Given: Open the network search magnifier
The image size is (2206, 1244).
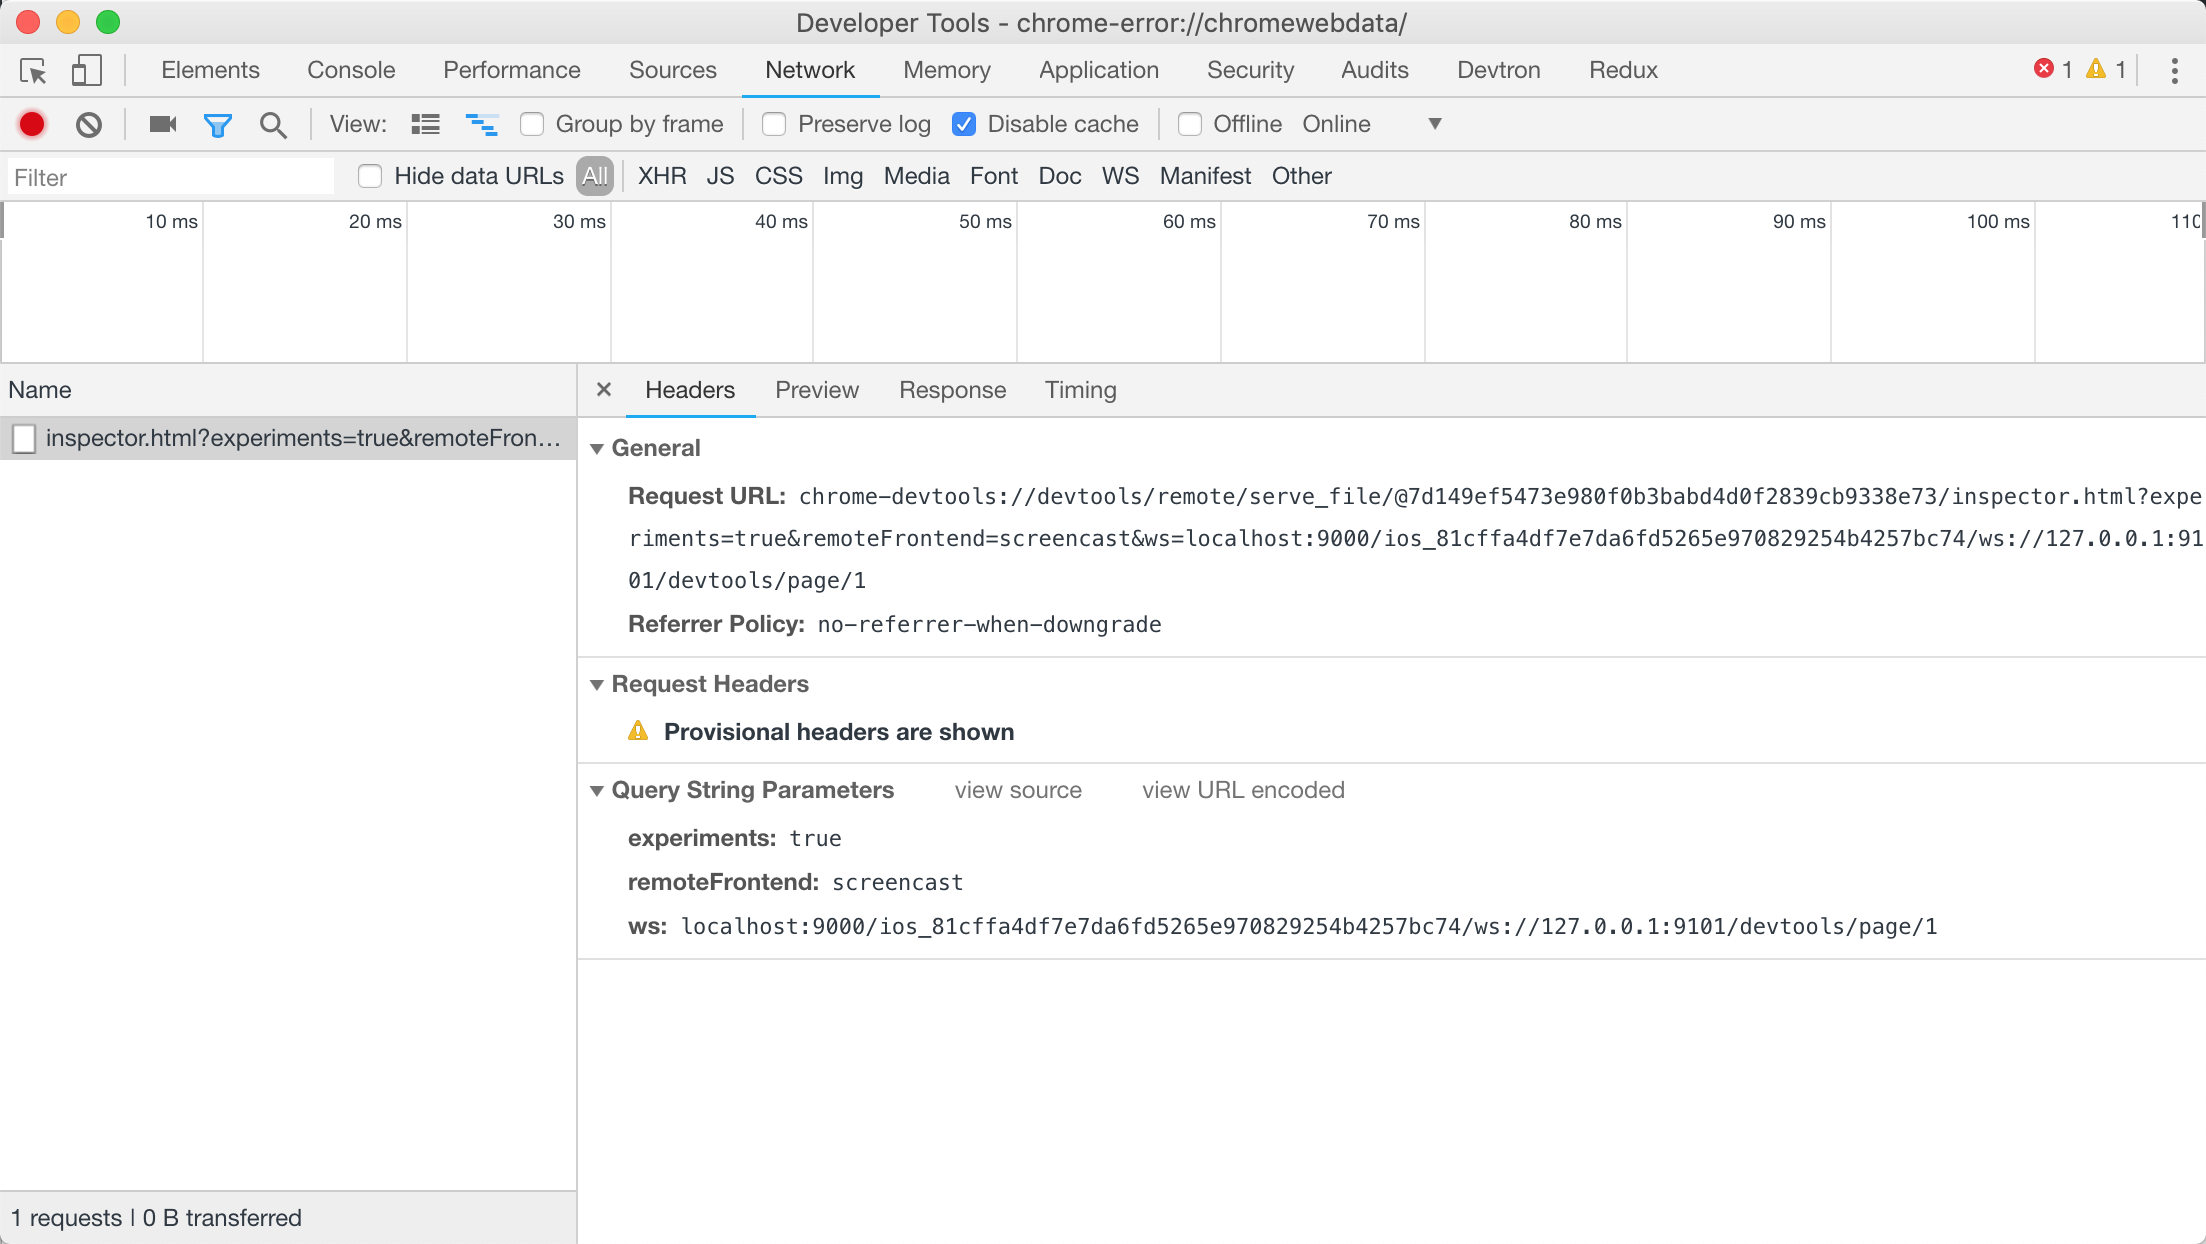Looking at the screenshot, I should 273,124.
